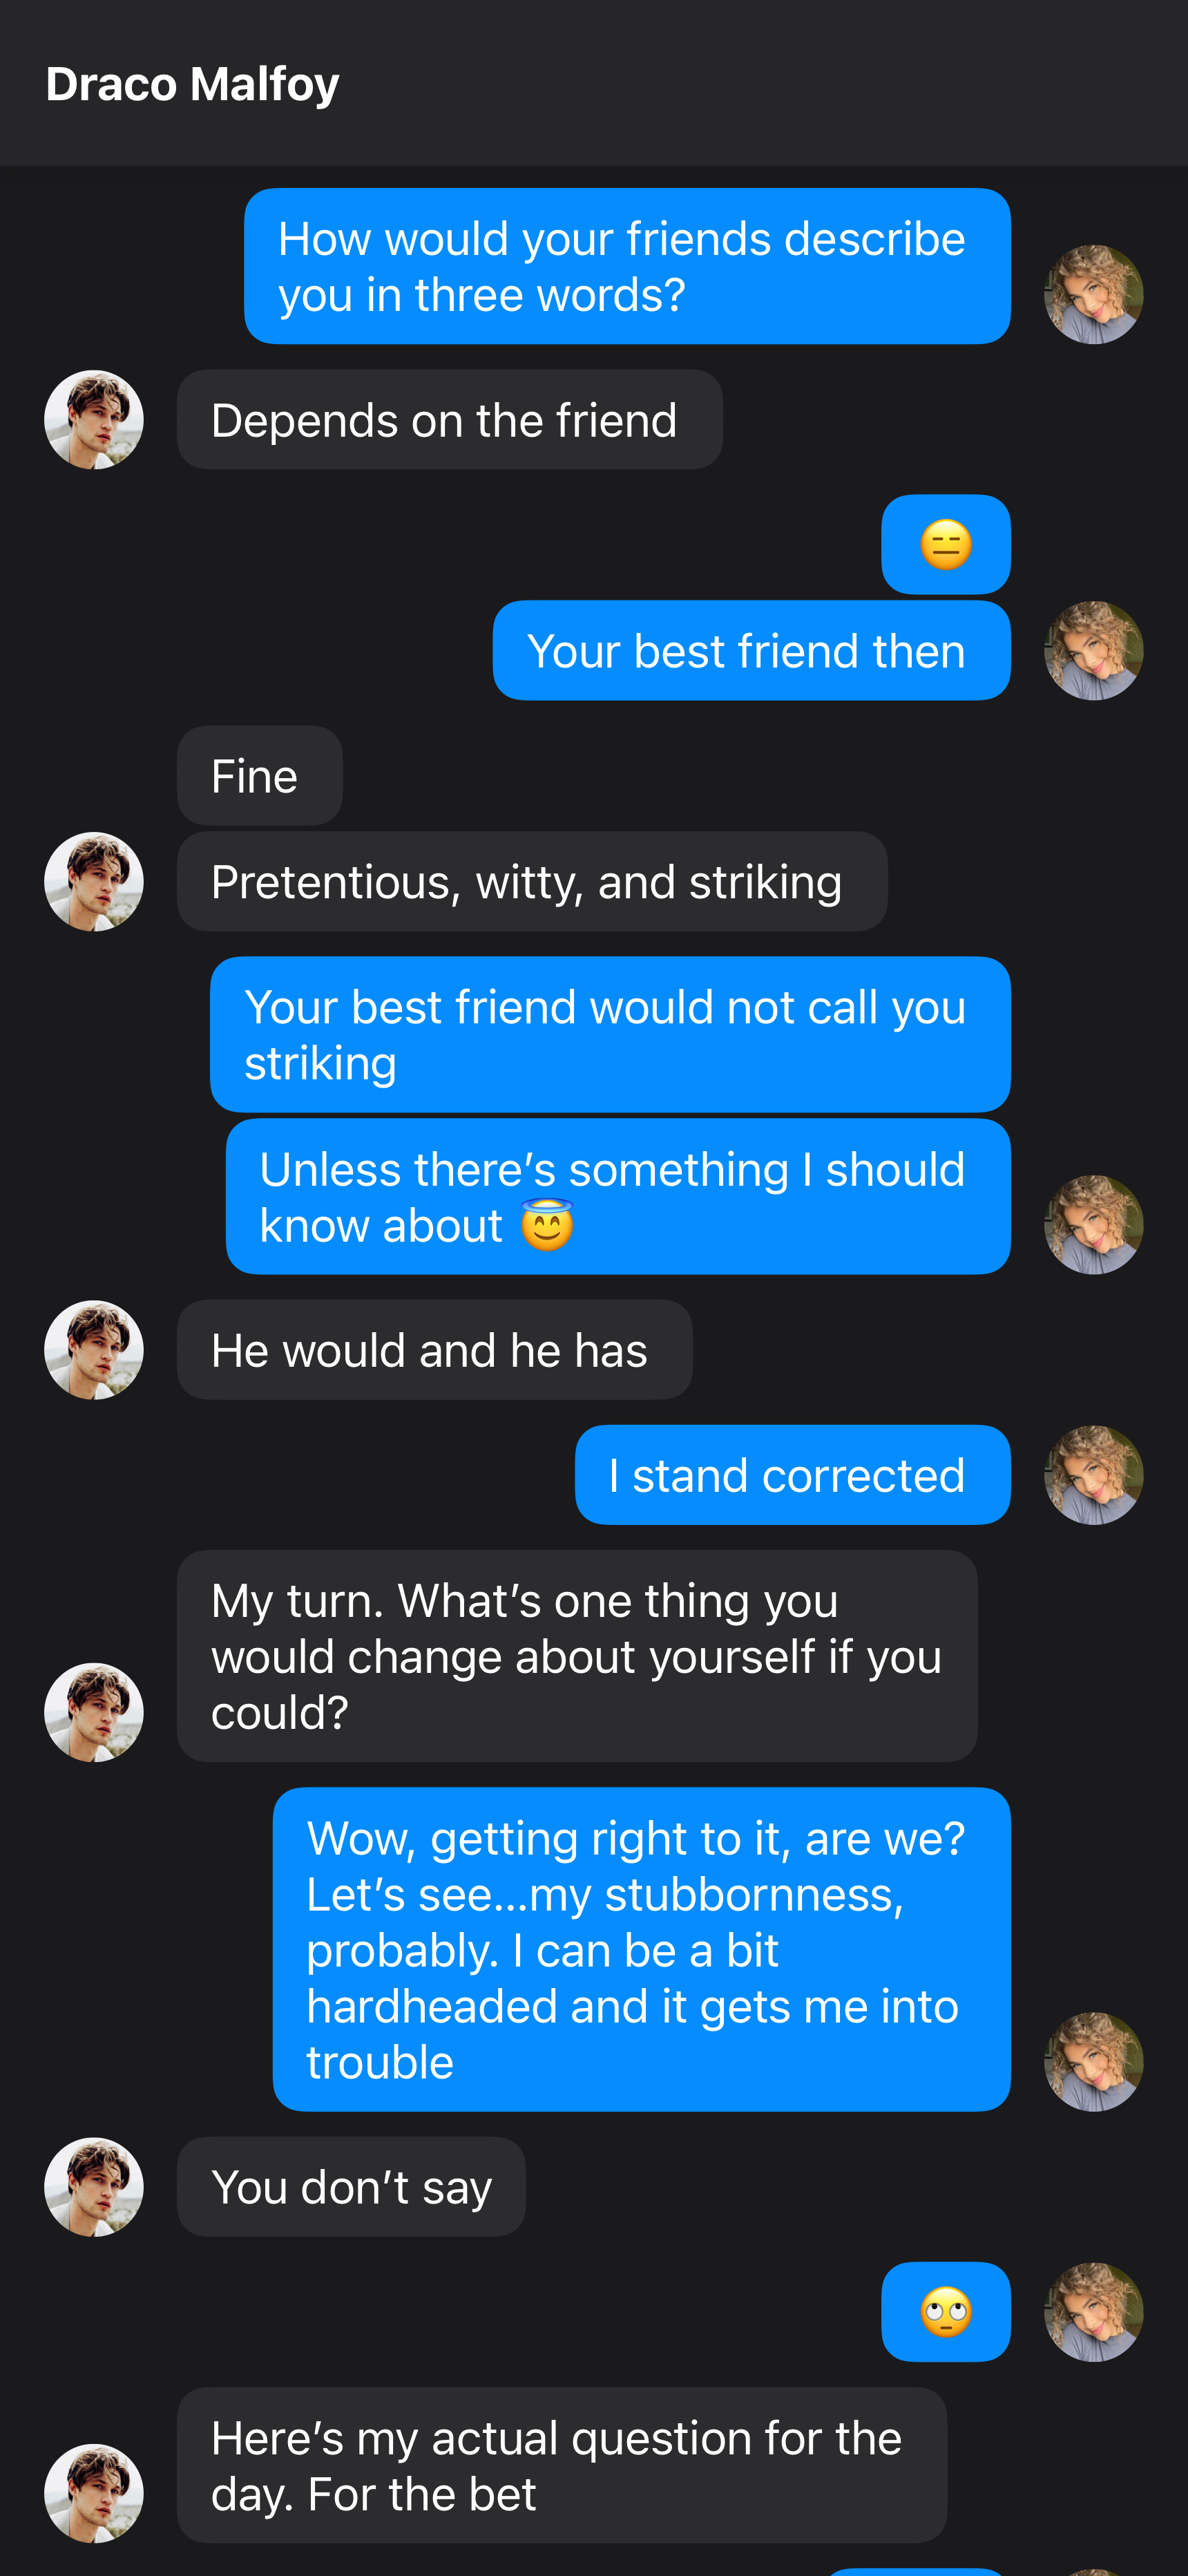Tap the expressionless face emoji message

coord(945,545)
